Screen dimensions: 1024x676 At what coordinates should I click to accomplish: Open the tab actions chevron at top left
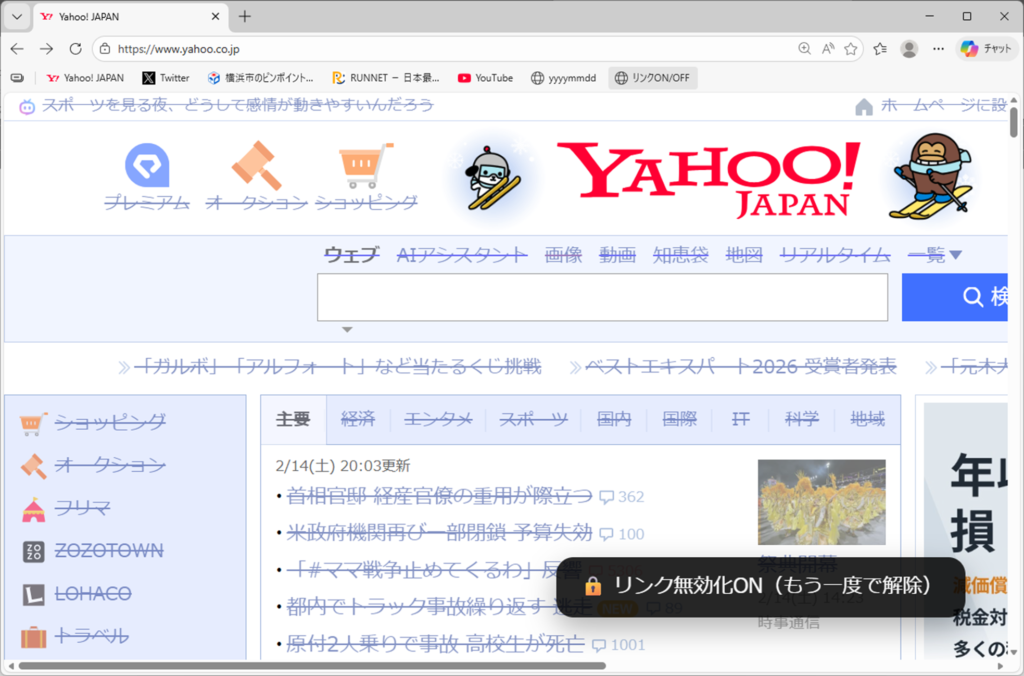click(x=16, y=16)
